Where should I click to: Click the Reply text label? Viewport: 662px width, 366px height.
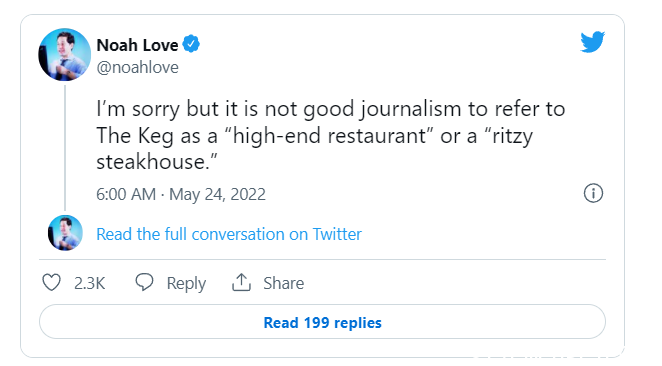[x=186, y=283]
